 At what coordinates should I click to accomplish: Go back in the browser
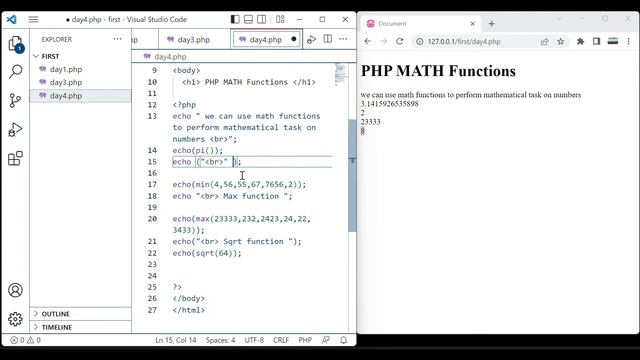tap(368, 41)
